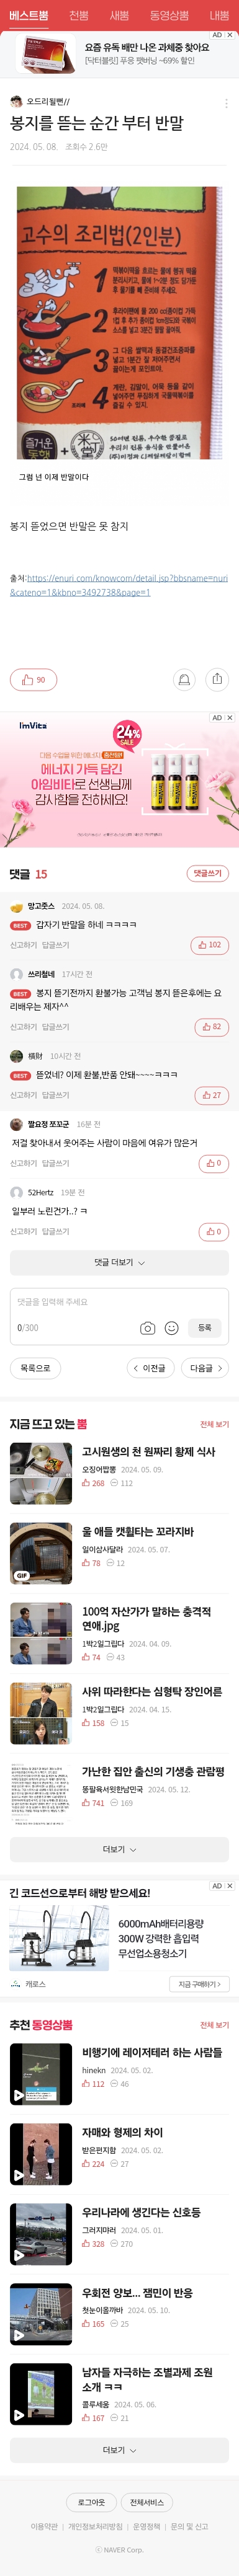239x2576 pixels.
Task: Click the share icon below the post
Action: click(217, 680)
